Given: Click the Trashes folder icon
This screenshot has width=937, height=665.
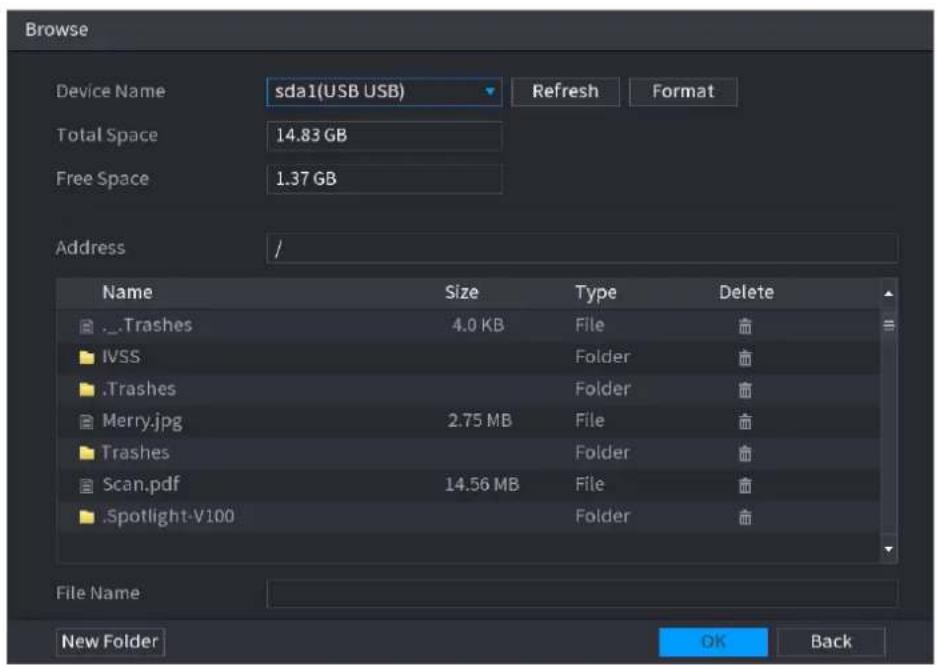Looking at the screenshot, I should (87, 453).
